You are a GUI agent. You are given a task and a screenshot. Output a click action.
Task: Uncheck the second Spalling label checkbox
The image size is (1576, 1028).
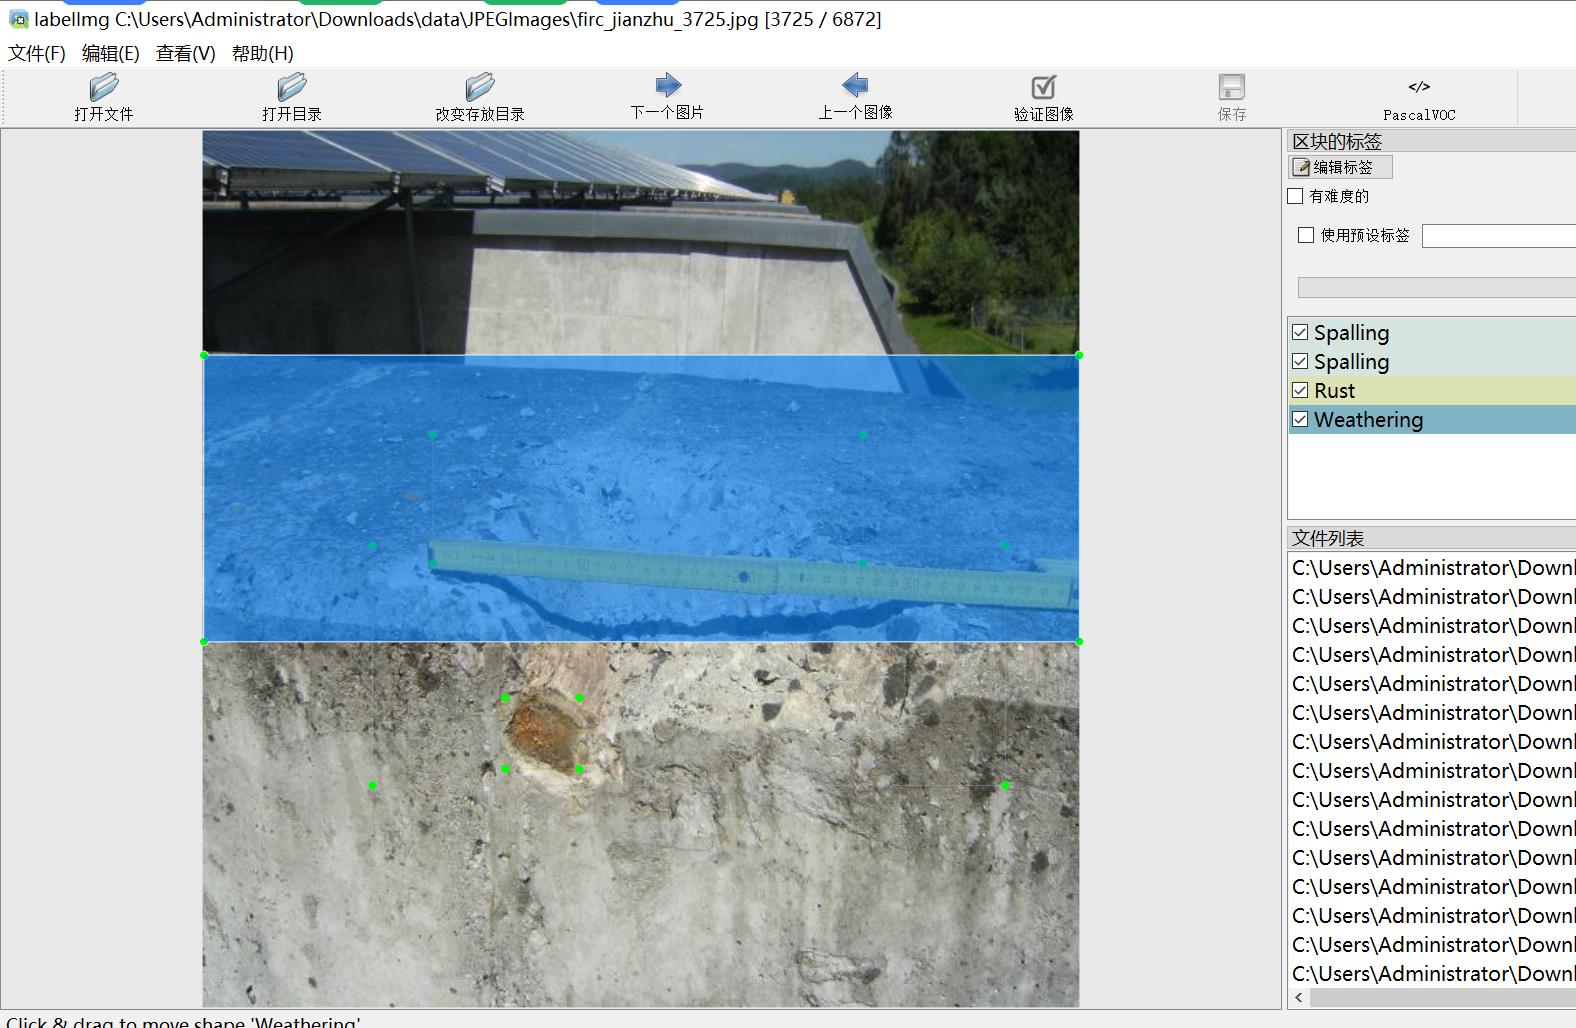pyautogui.click(x=1300, y=361)
